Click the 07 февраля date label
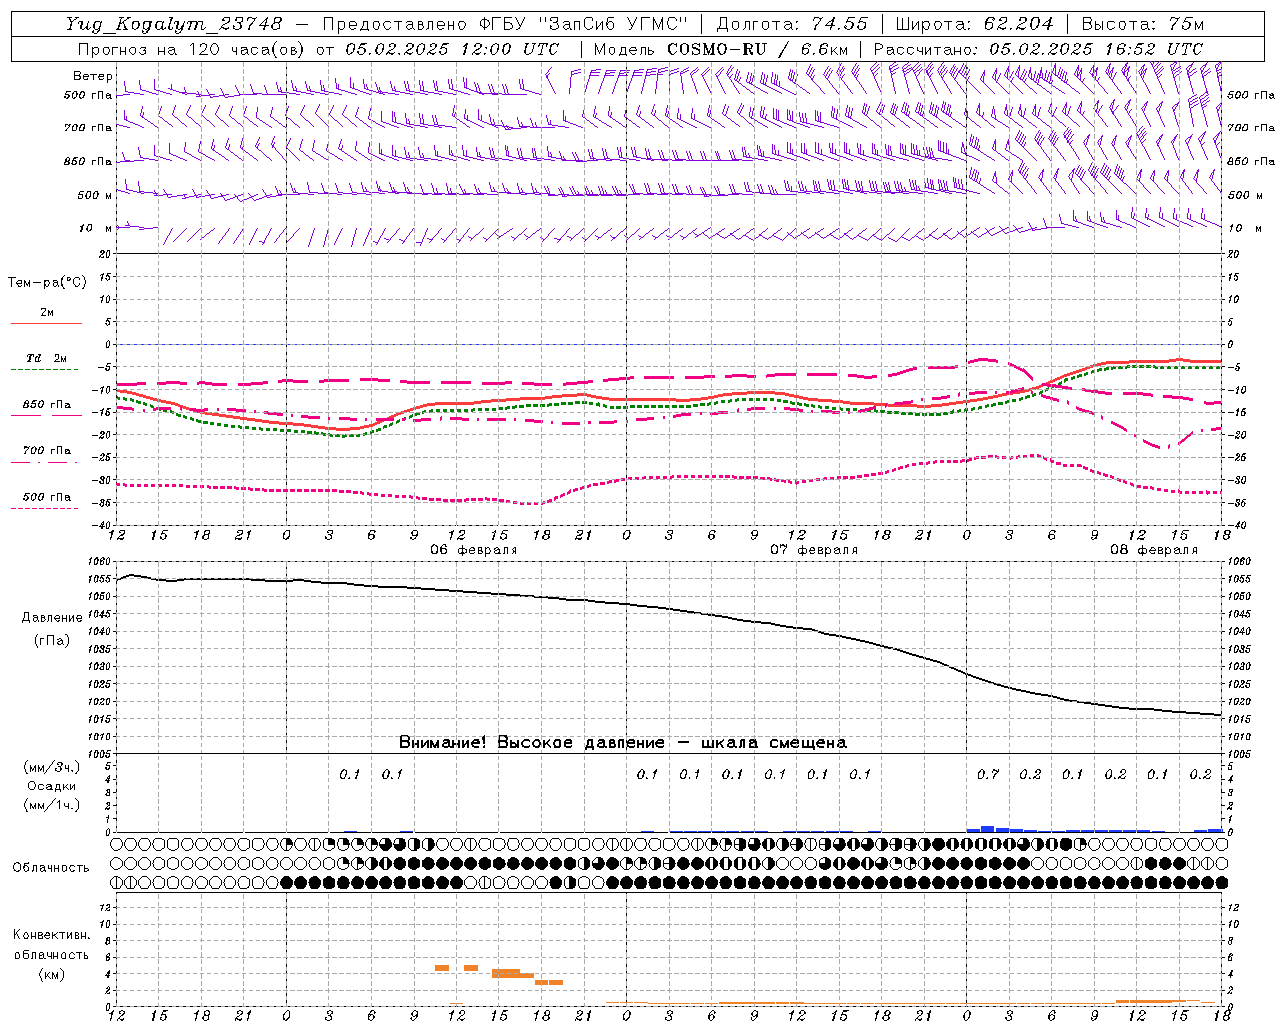Viewport: 1280px width, 1024px height. (x=813, y=550)
